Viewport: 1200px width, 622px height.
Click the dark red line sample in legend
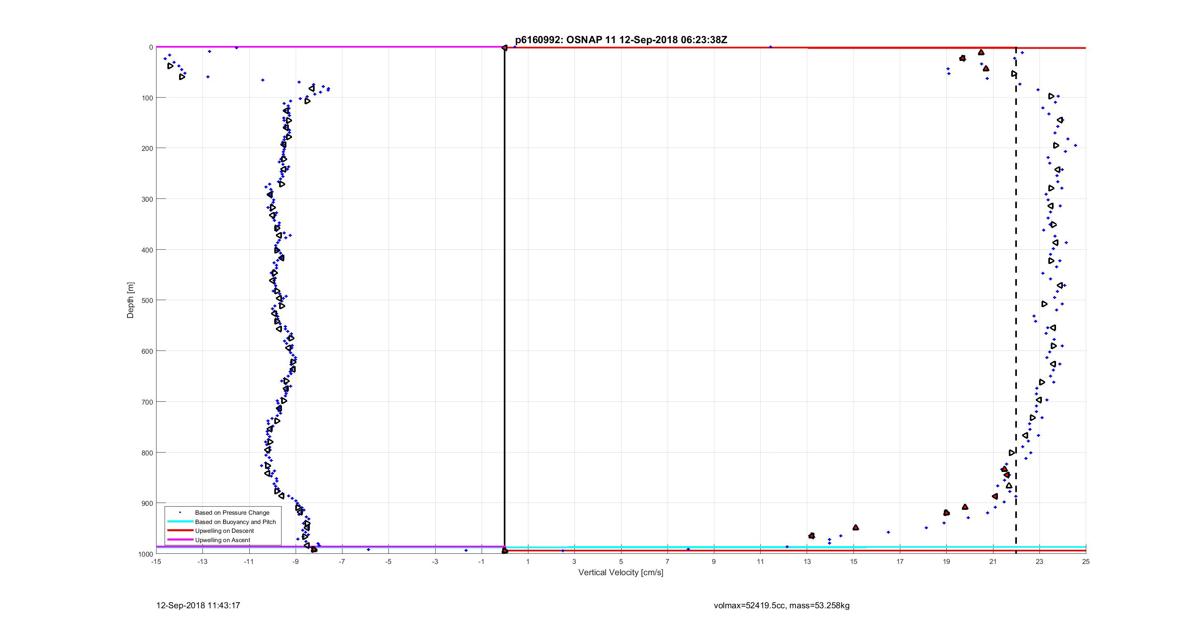click(x=179, y=531)
